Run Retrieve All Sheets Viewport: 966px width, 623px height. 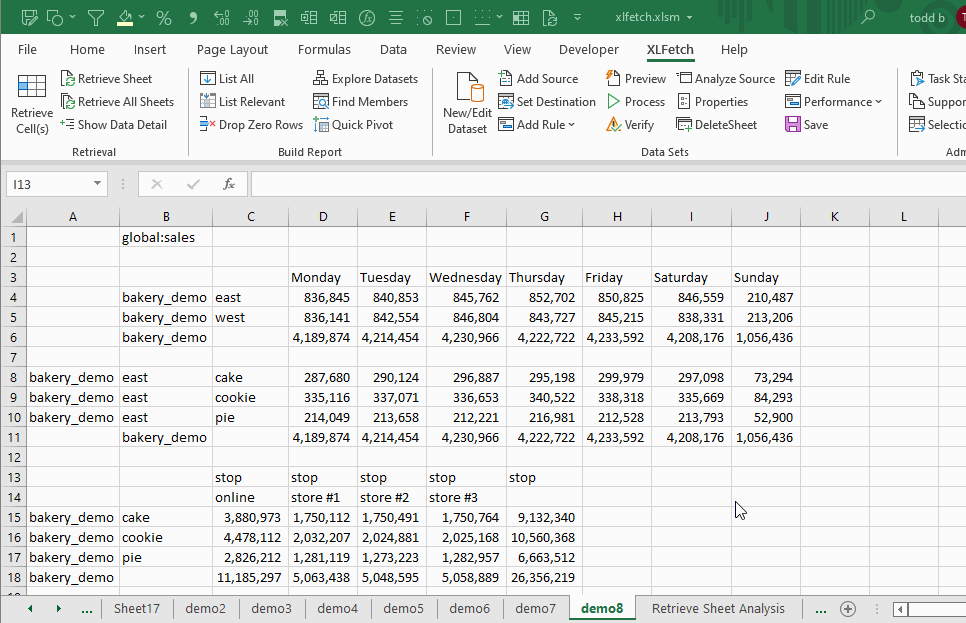116,101
